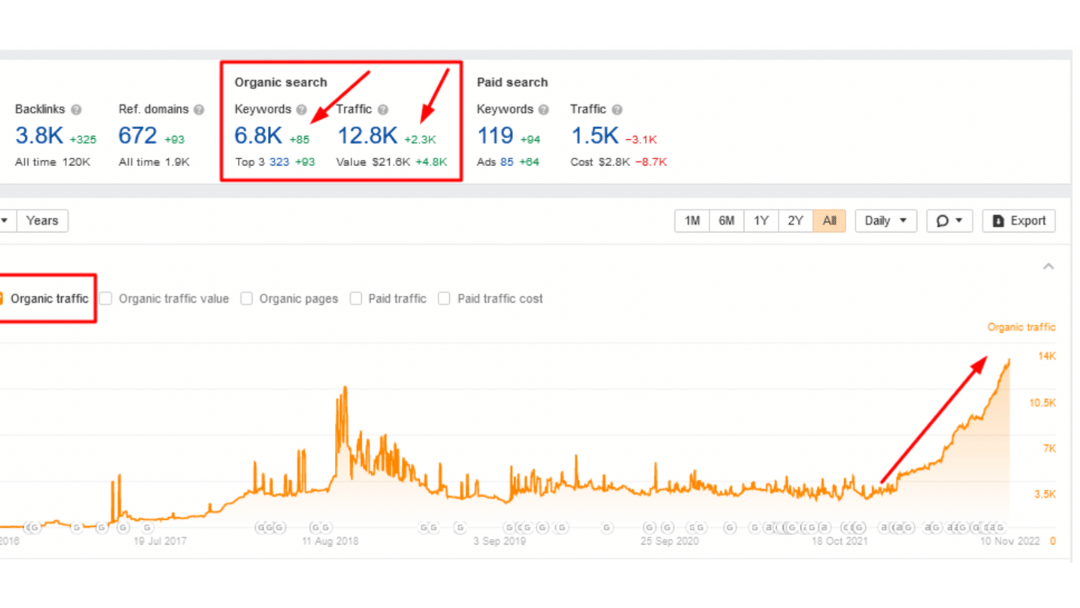Open the Daily granularity dropdown

[885, 220]
